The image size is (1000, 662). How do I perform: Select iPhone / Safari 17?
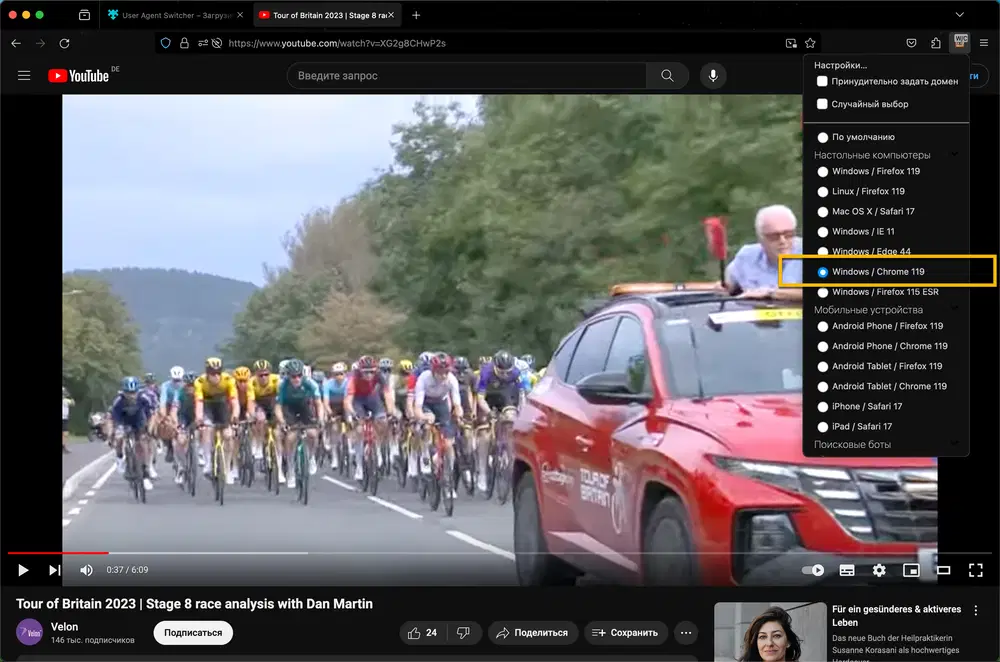coord(823,406)
